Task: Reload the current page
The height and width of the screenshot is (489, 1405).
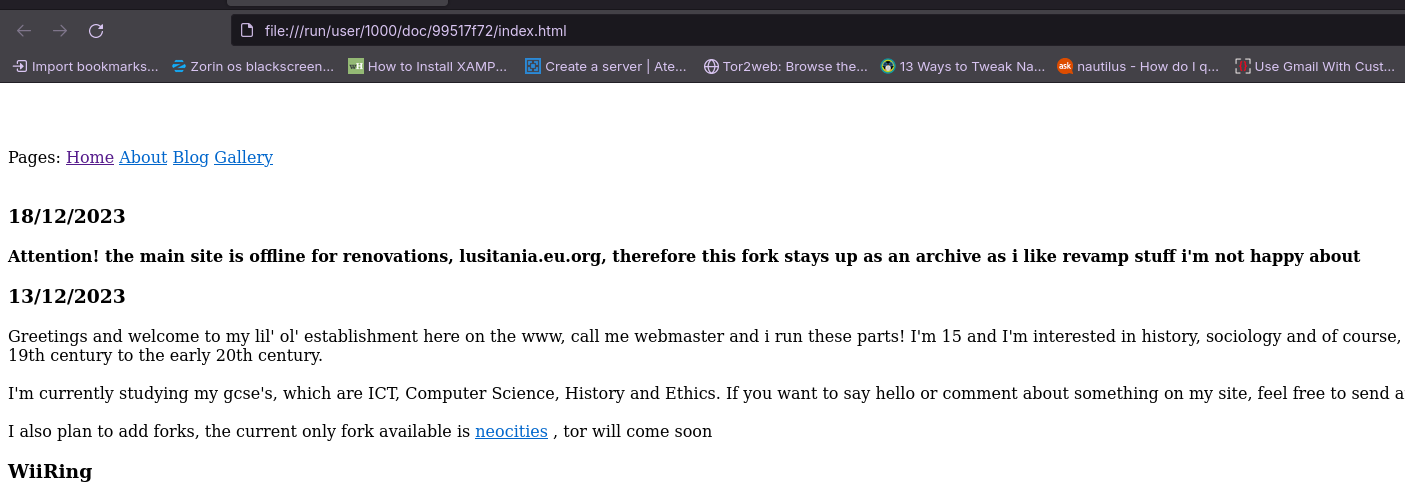Action: coord(96,31)
